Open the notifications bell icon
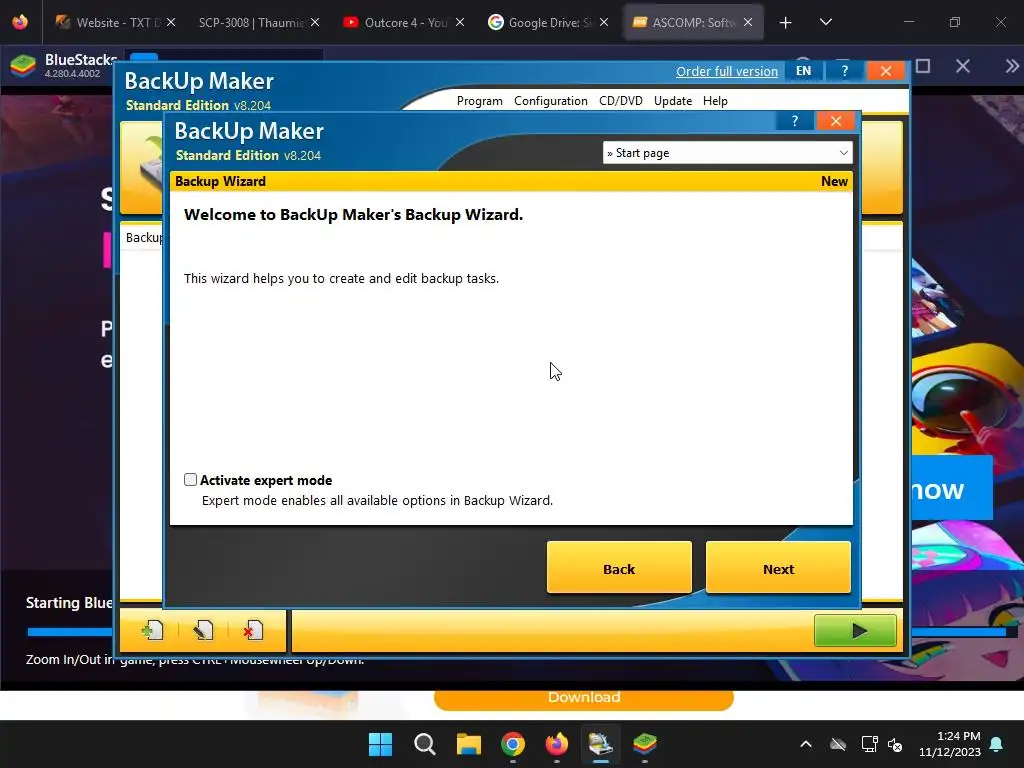 tap(996, 744)
